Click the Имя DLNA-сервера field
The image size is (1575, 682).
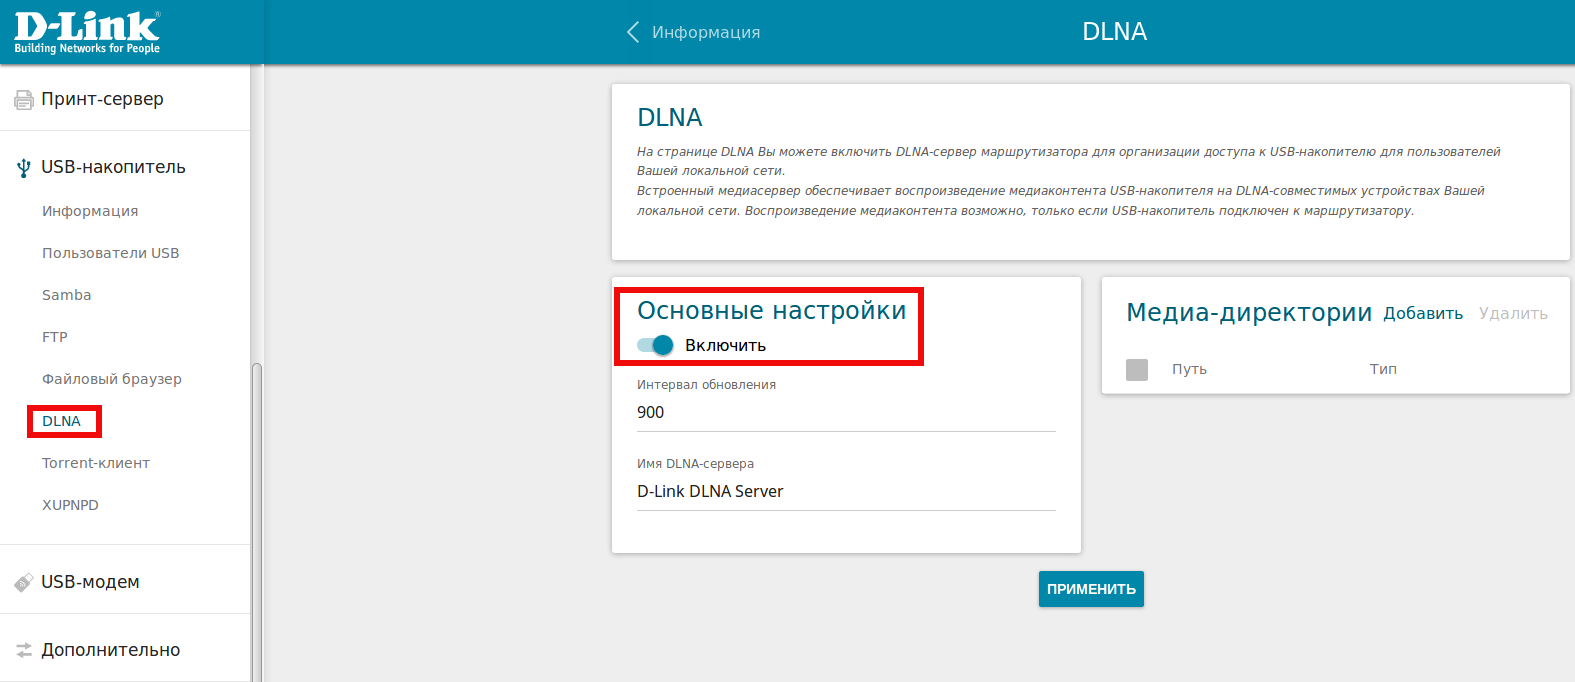click(845, 491)
